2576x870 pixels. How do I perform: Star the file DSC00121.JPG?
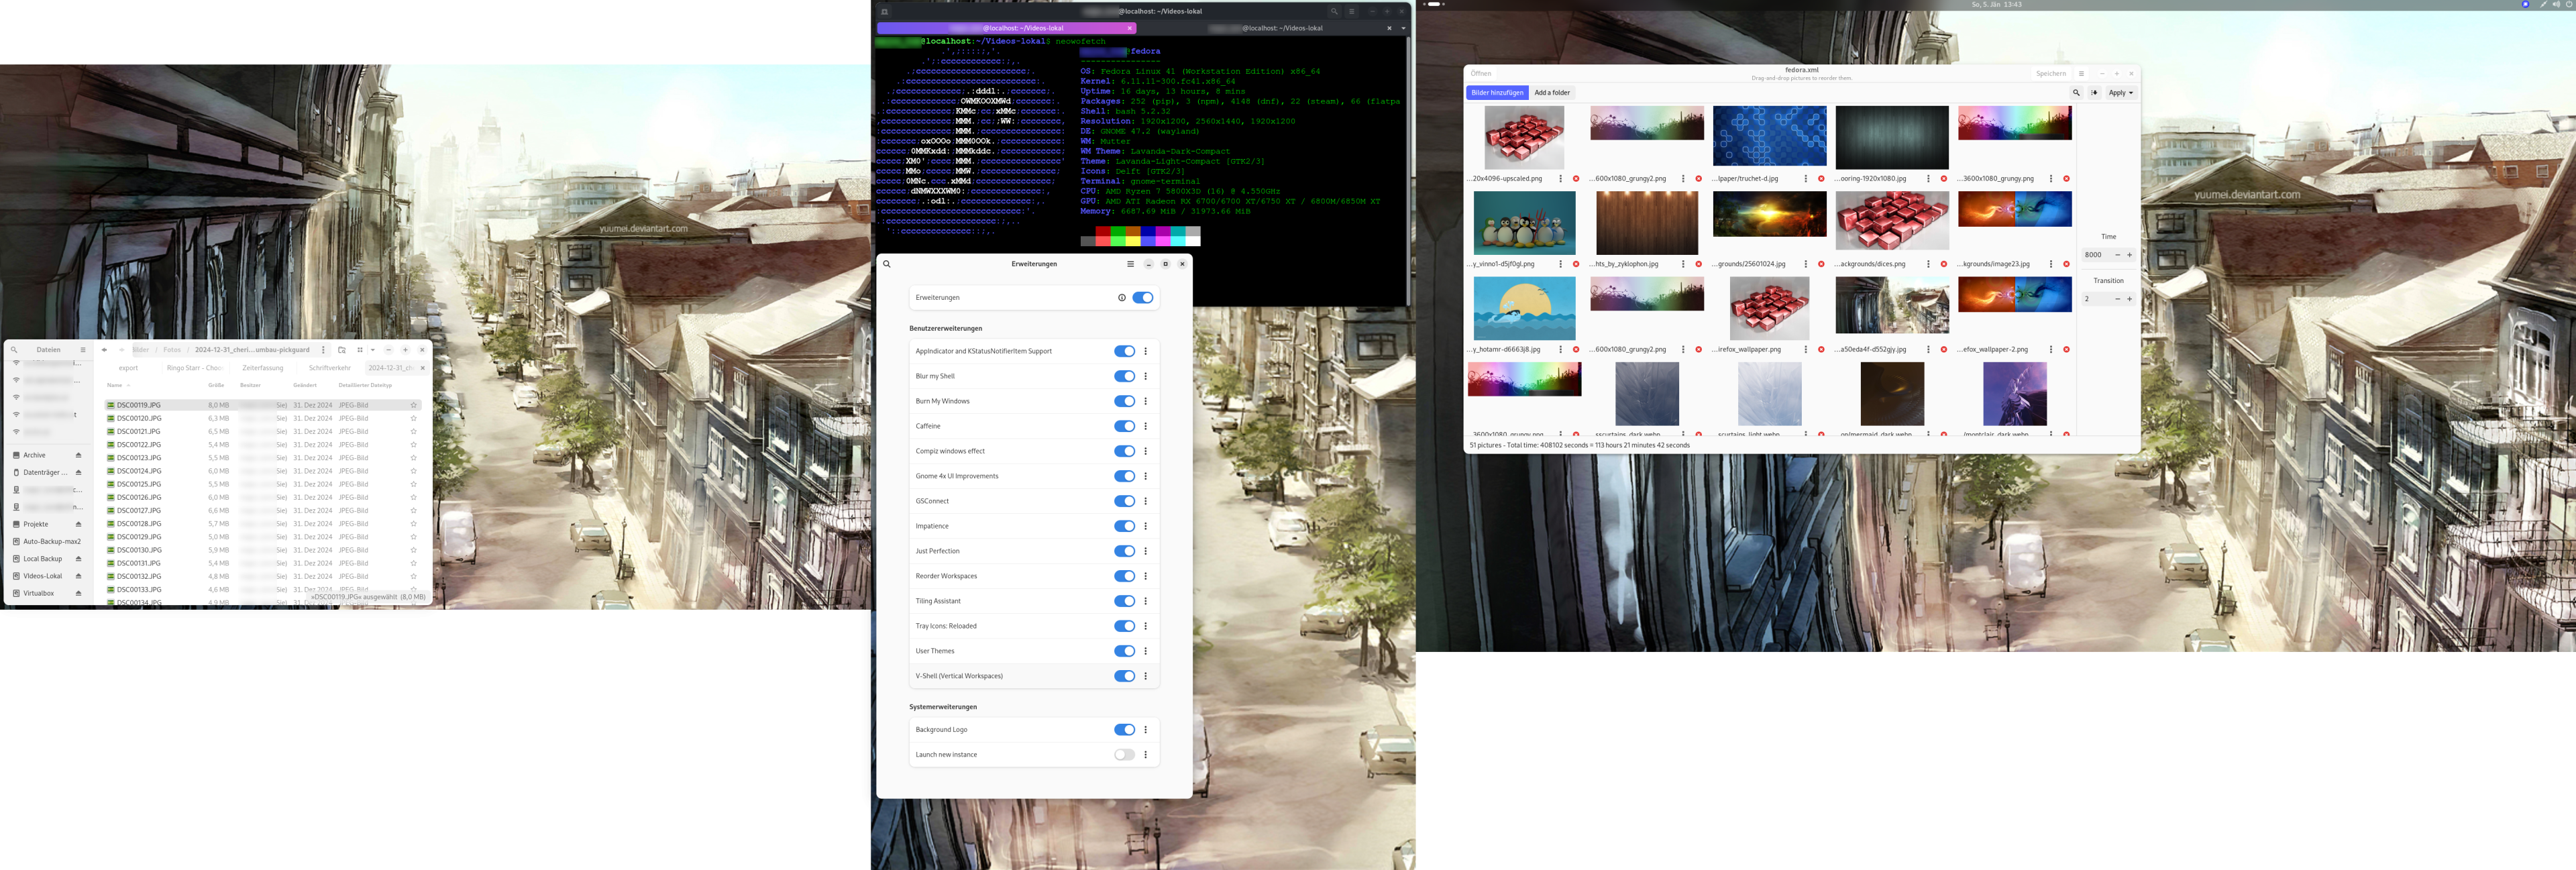point(413,432)
